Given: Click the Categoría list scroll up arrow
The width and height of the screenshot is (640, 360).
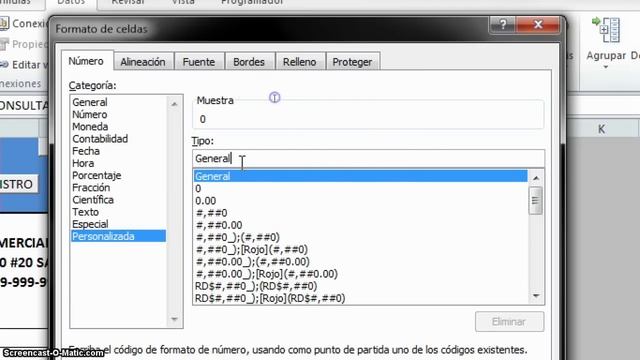Looking at the screenshot, I should click(x=174, y=104).
